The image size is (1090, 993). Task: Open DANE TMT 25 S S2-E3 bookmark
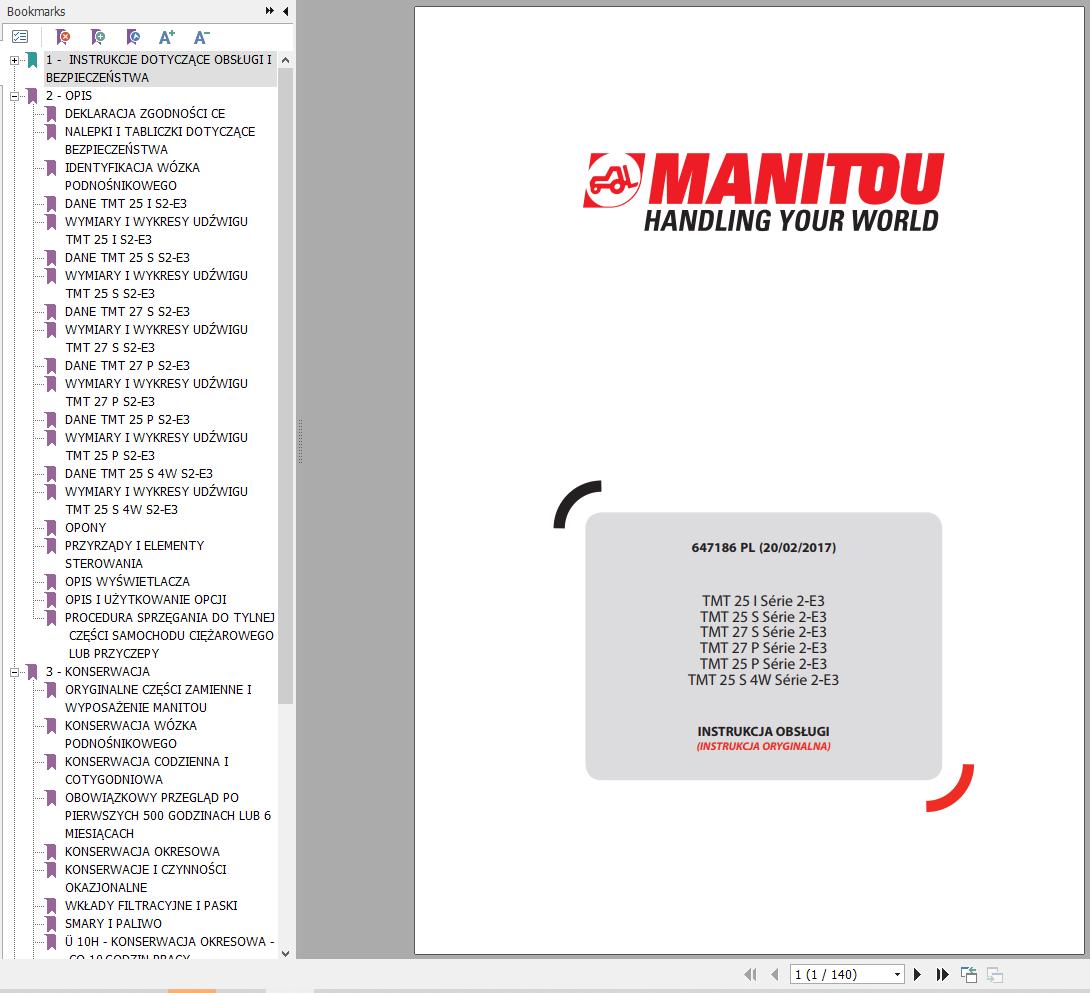(x=127, y=258)
